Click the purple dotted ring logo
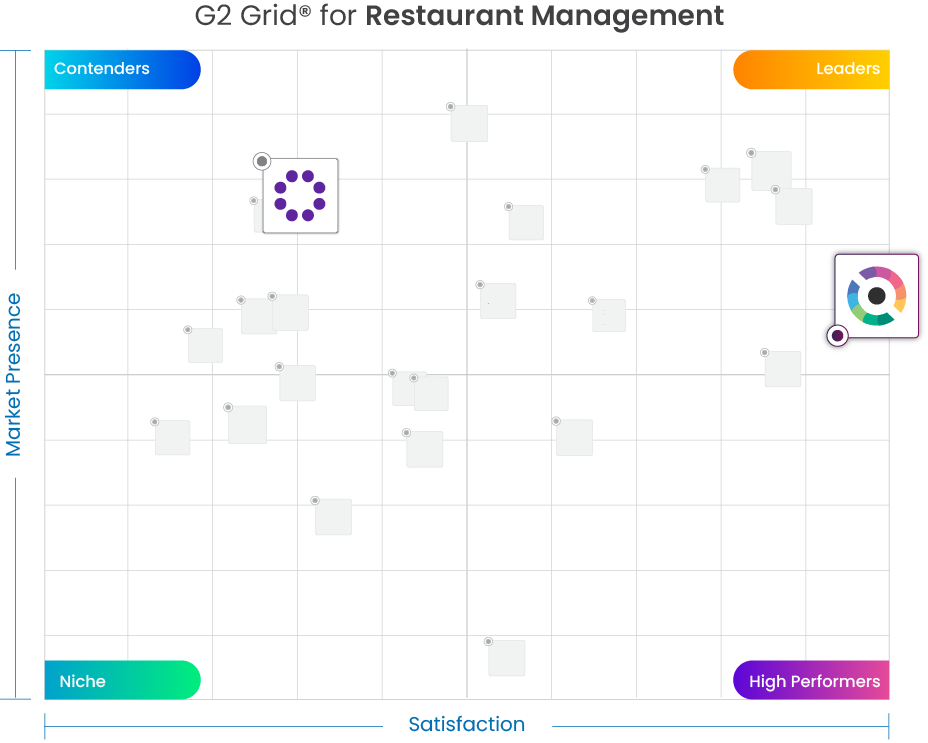This screenshot has width=928, height=743. click(300, 196)
